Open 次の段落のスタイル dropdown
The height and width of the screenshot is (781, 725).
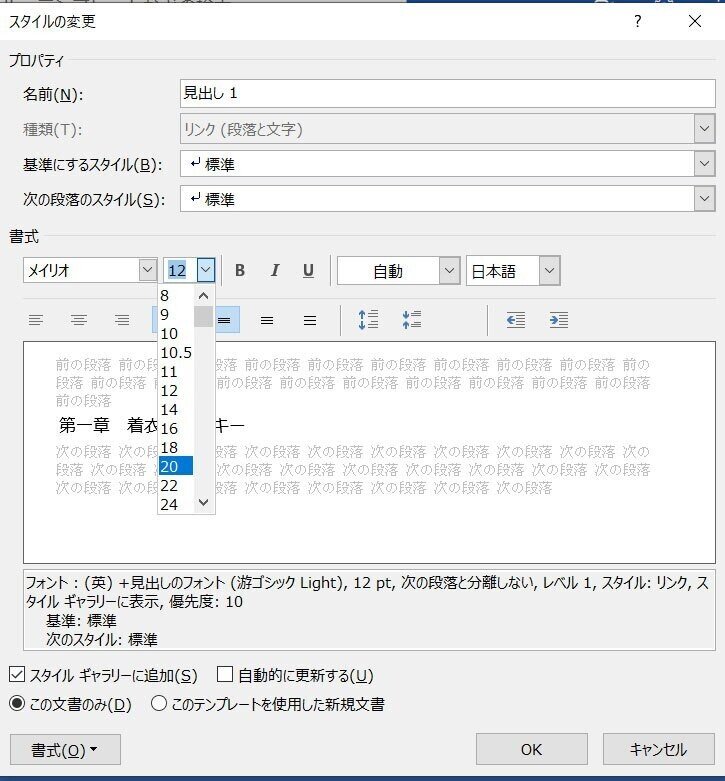[705, 198]
